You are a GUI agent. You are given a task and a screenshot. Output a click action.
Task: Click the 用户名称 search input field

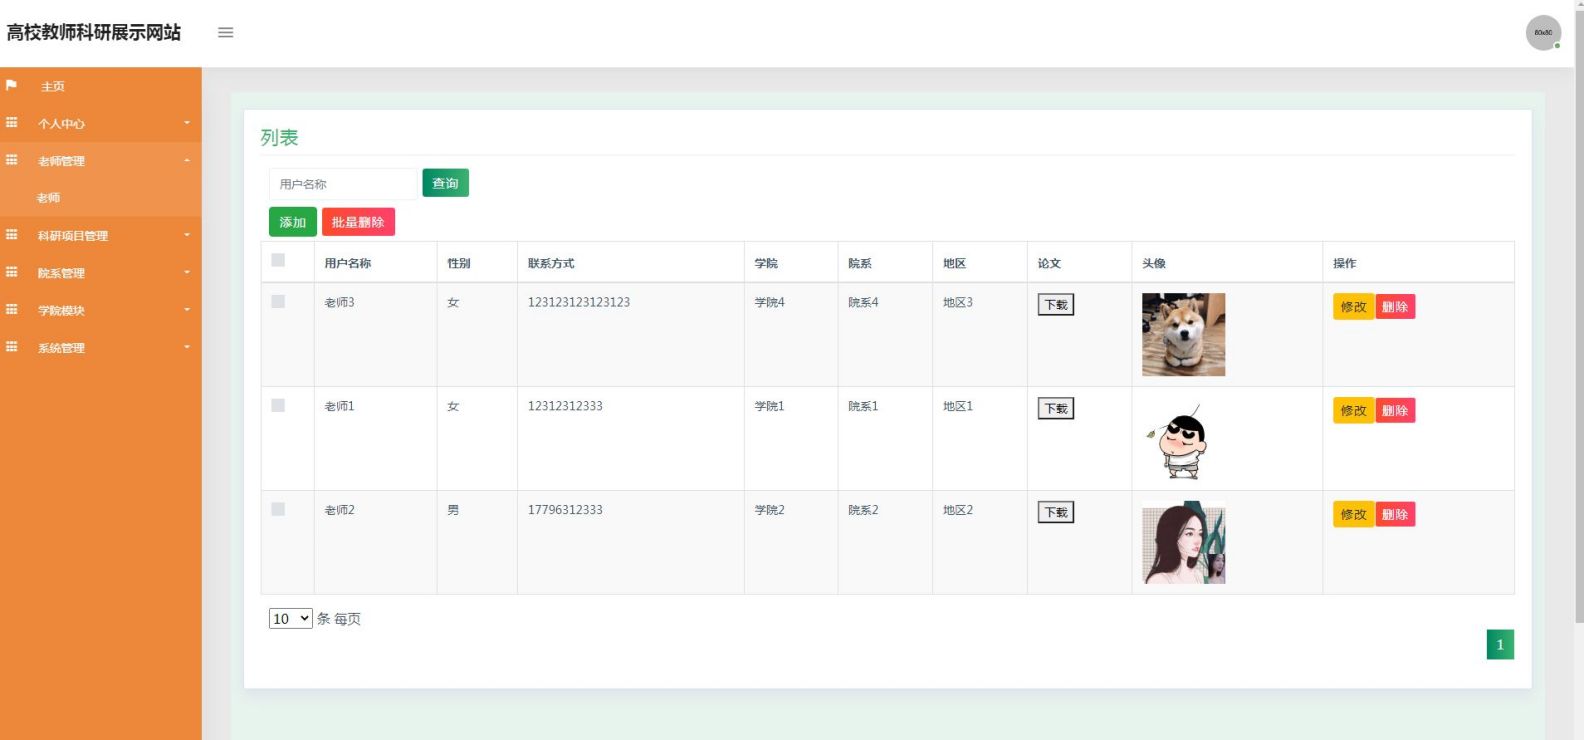(x=343, y=184)
